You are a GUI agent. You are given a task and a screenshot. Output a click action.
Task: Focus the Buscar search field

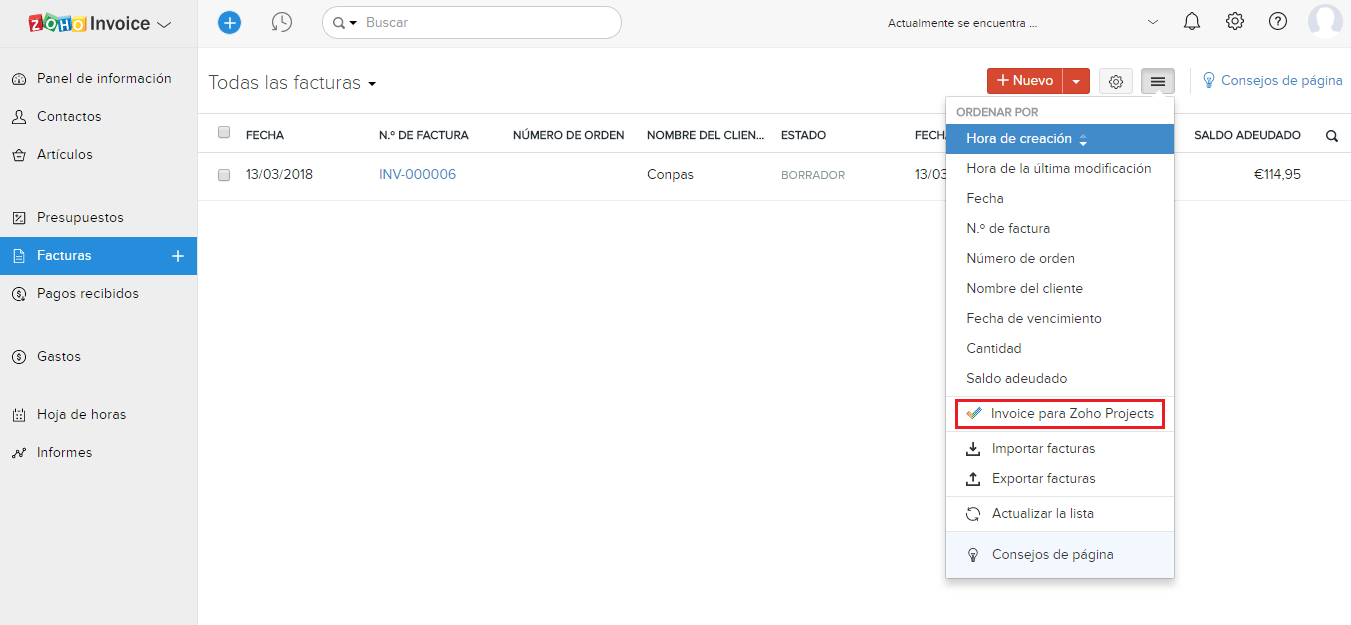point(485,22)
